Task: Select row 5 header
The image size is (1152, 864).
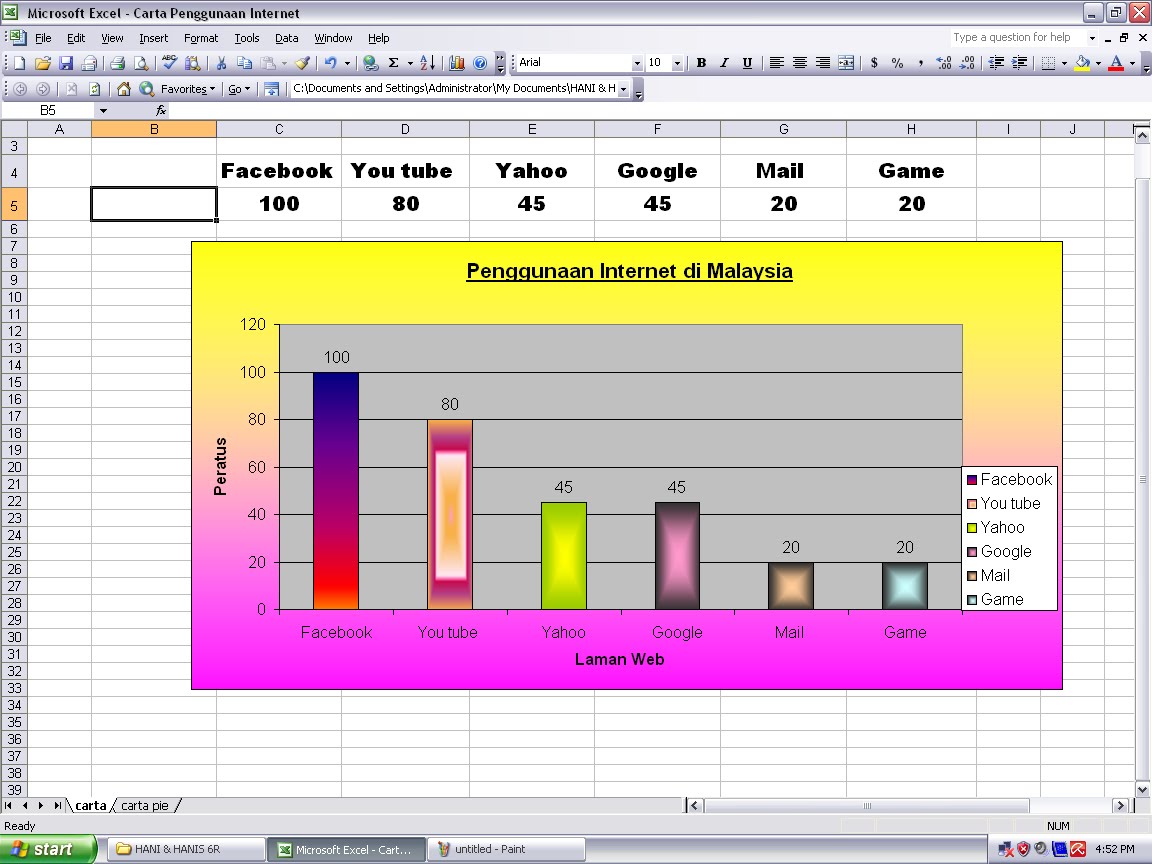Action: [x=14, y=205]
